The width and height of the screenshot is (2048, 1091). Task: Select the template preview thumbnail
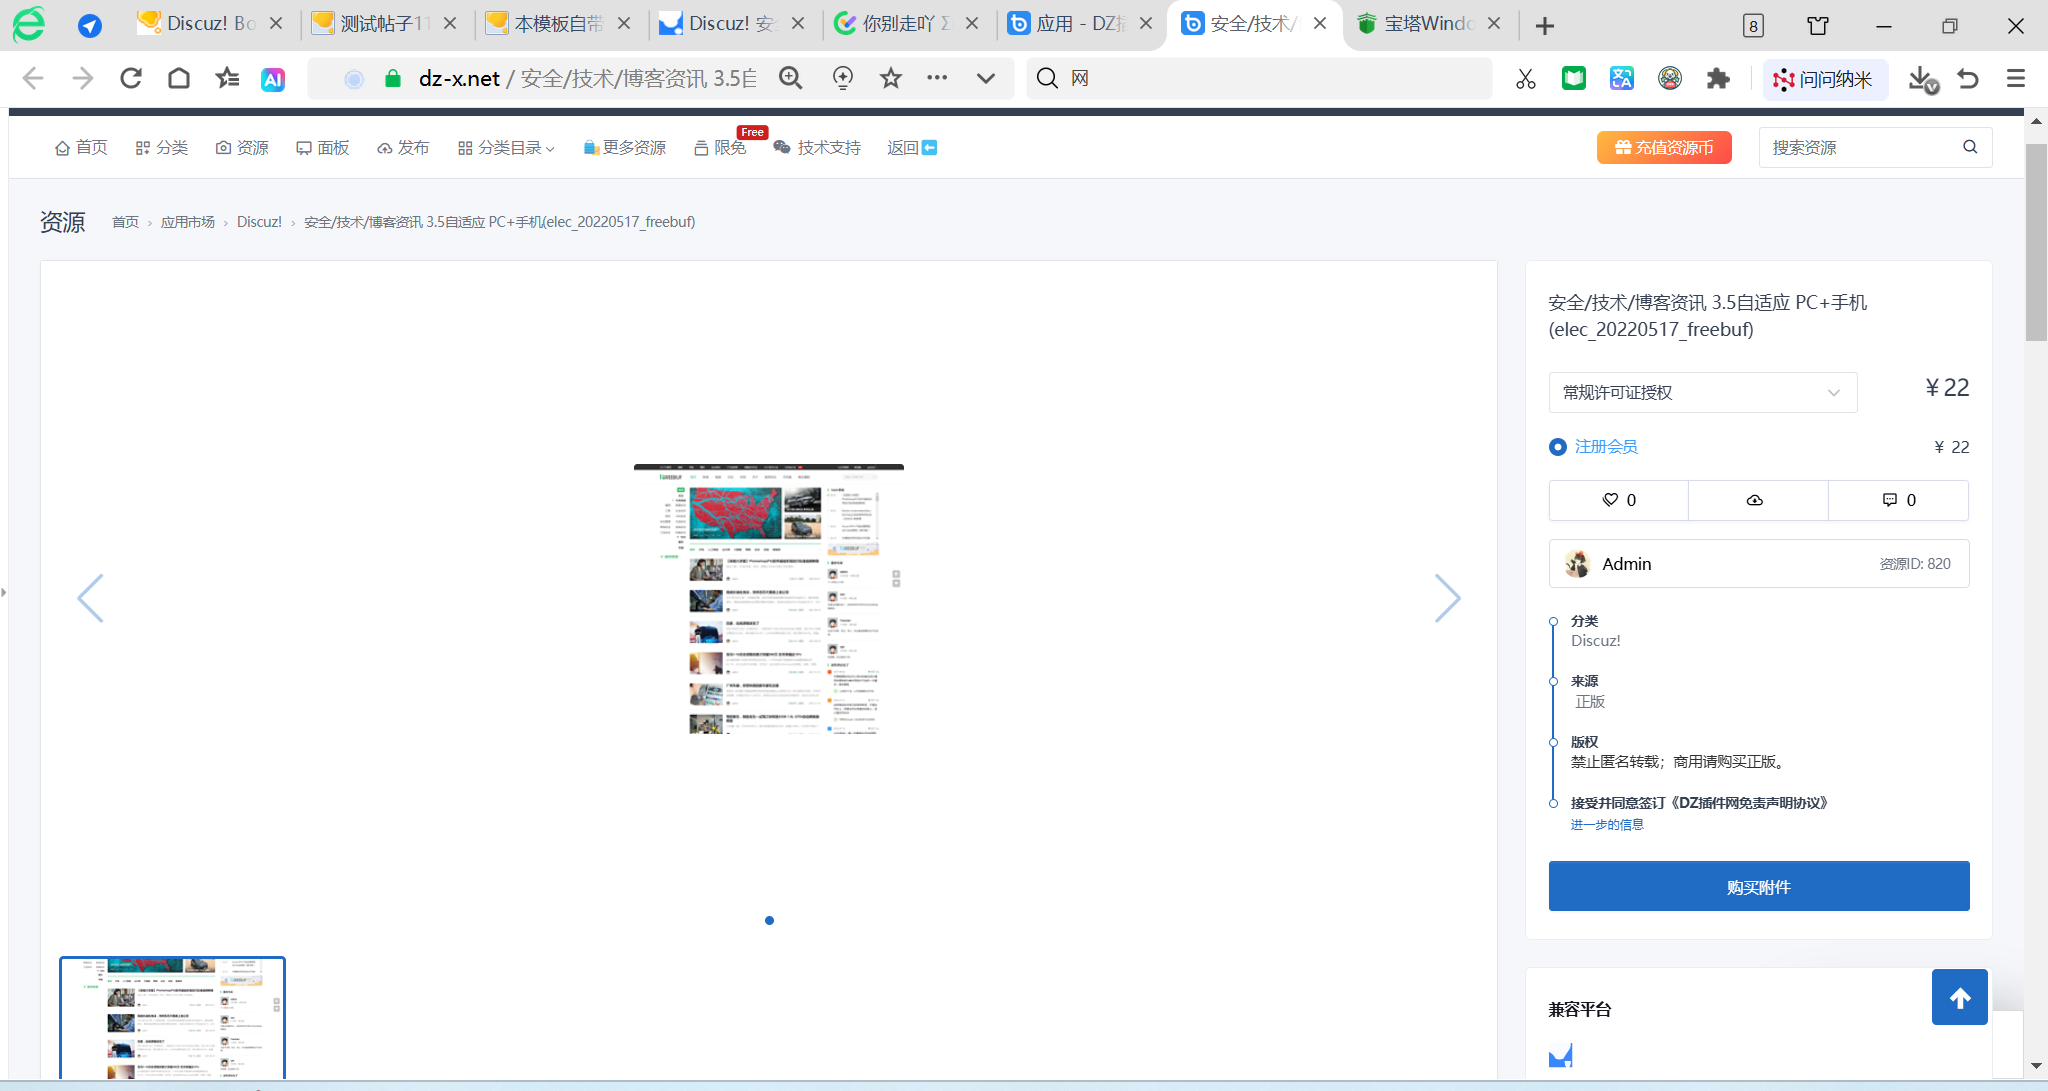pos(172,1018)
